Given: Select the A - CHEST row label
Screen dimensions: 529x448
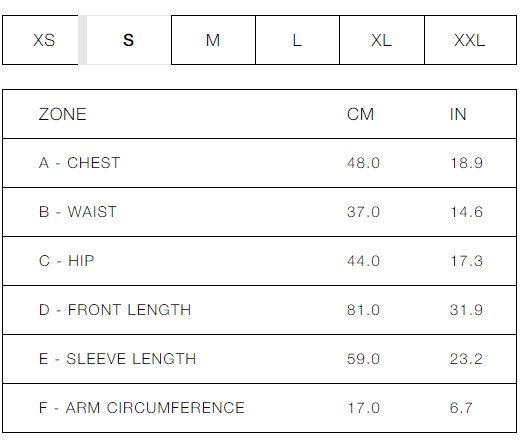Looking at the screenshot, I should tap(79, 163).
